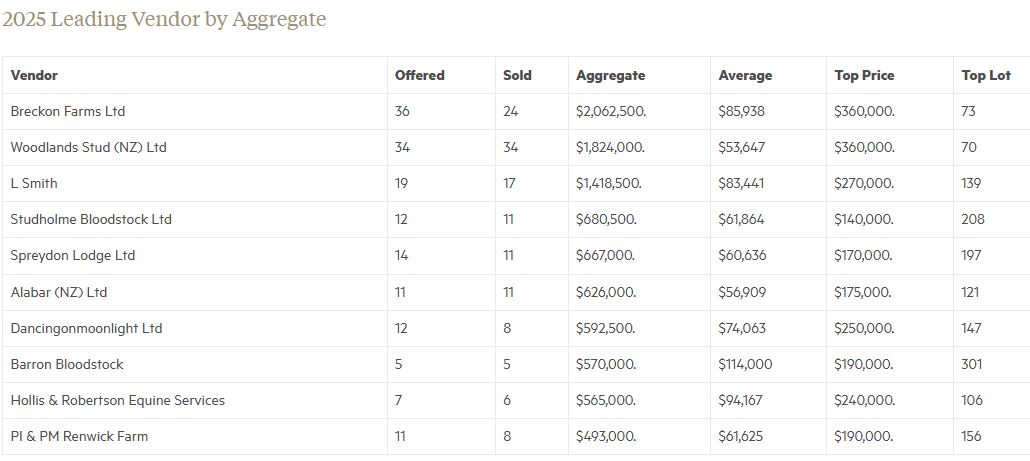1030x461 pixels.
Task: Click Studholme Bloodstock Ltd vendor name
Action: click(x=91, y=219)
